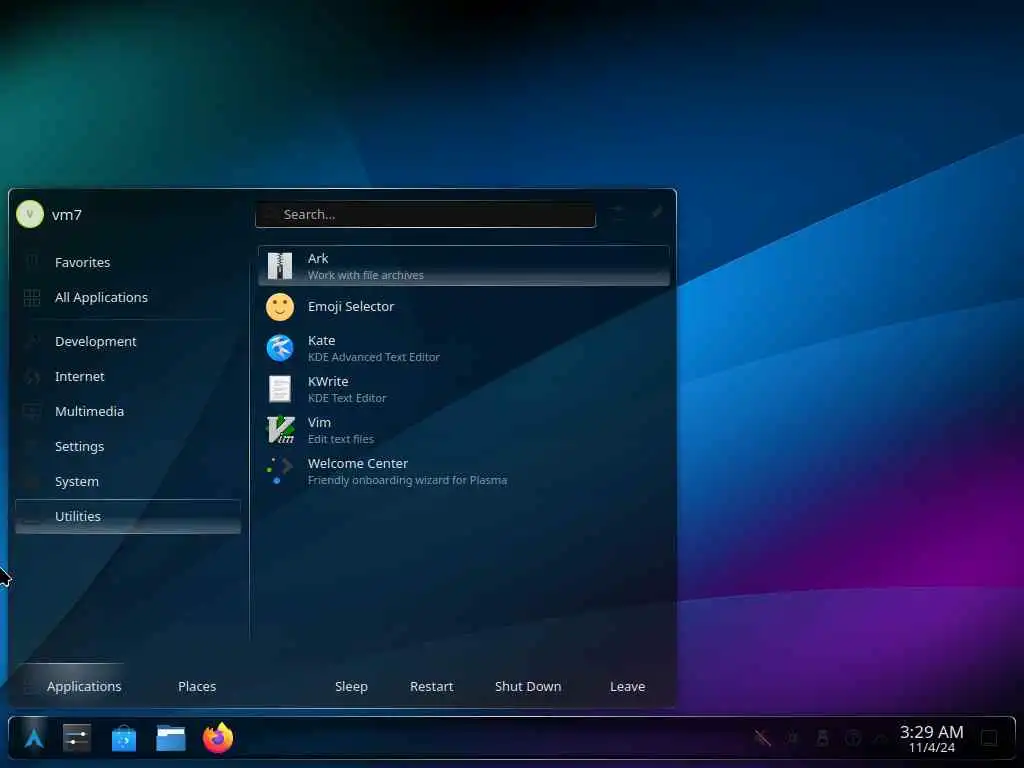Open System Settings from the taskbar
The height and width of the screenshot is (768, 1024).
coord(77,739)
